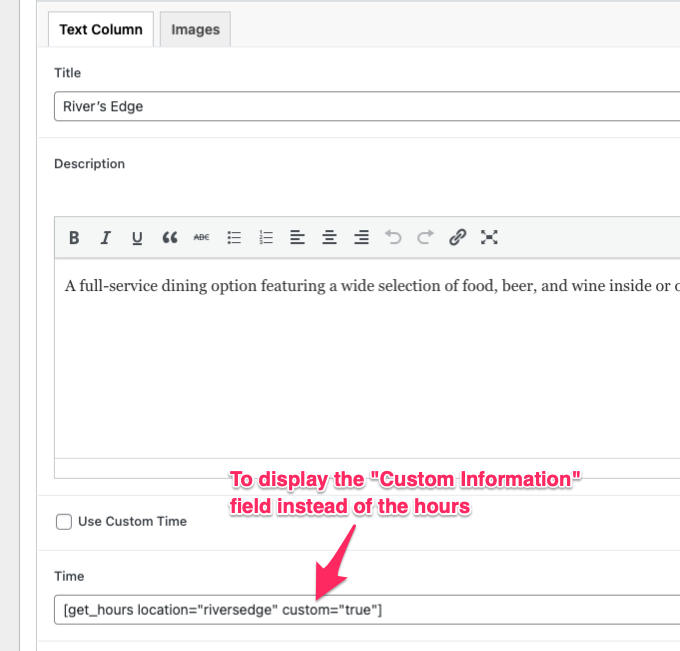680x651 pixels.
Task: Enable the Use Custom Time checkbox
Action: coord(64,521)
